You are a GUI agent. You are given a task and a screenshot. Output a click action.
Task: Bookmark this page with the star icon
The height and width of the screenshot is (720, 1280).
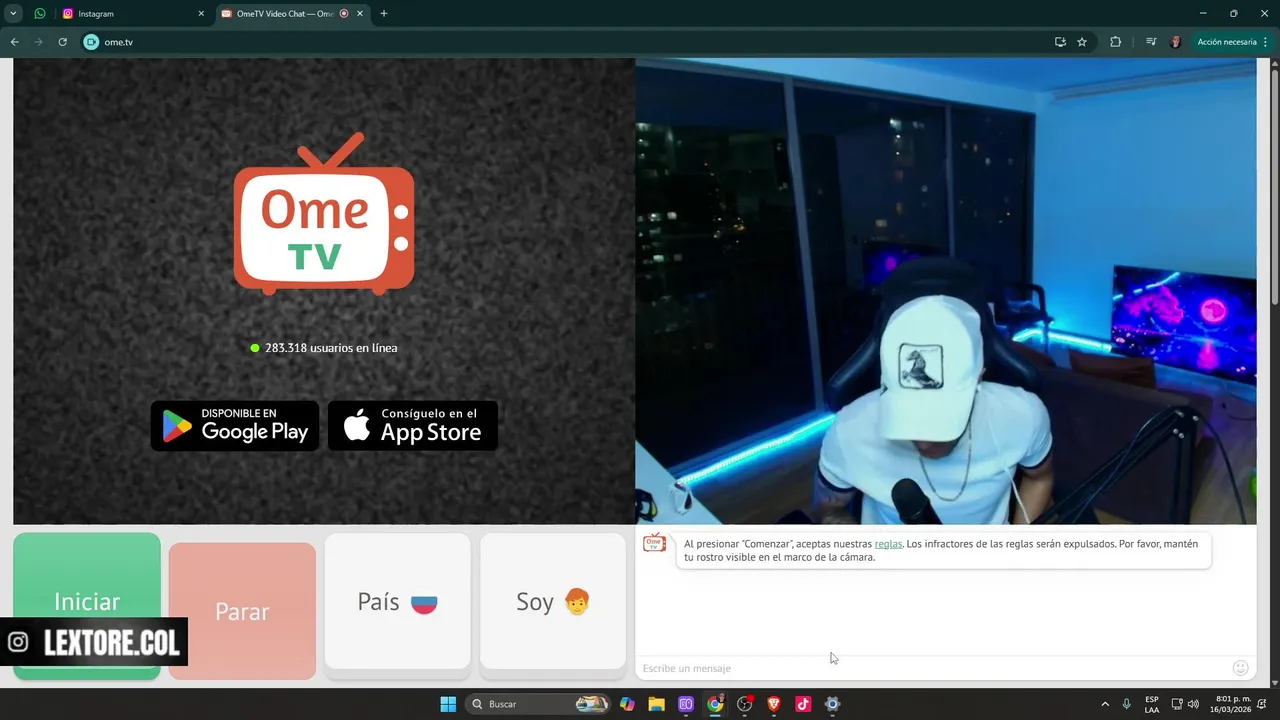pyautogui.click(x=1082, y=42)
